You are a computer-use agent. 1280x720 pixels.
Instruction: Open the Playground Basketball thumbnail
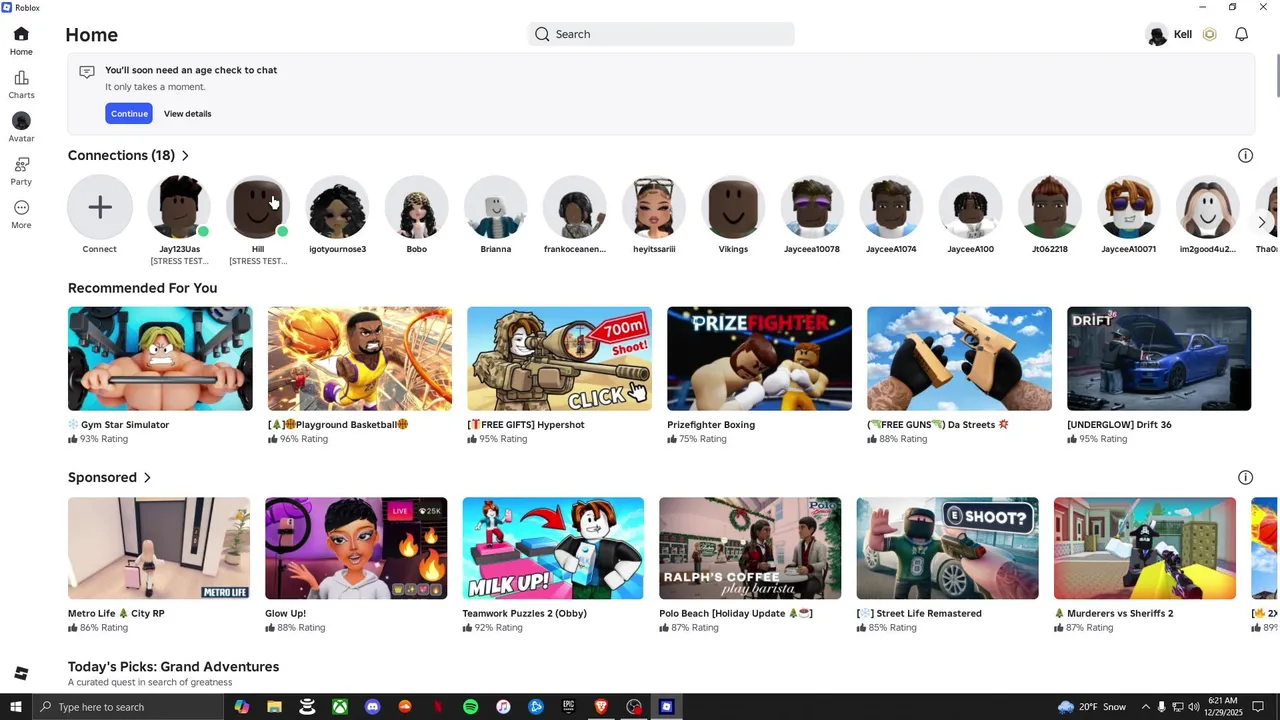pyautogui.click(x=359, y=358)
